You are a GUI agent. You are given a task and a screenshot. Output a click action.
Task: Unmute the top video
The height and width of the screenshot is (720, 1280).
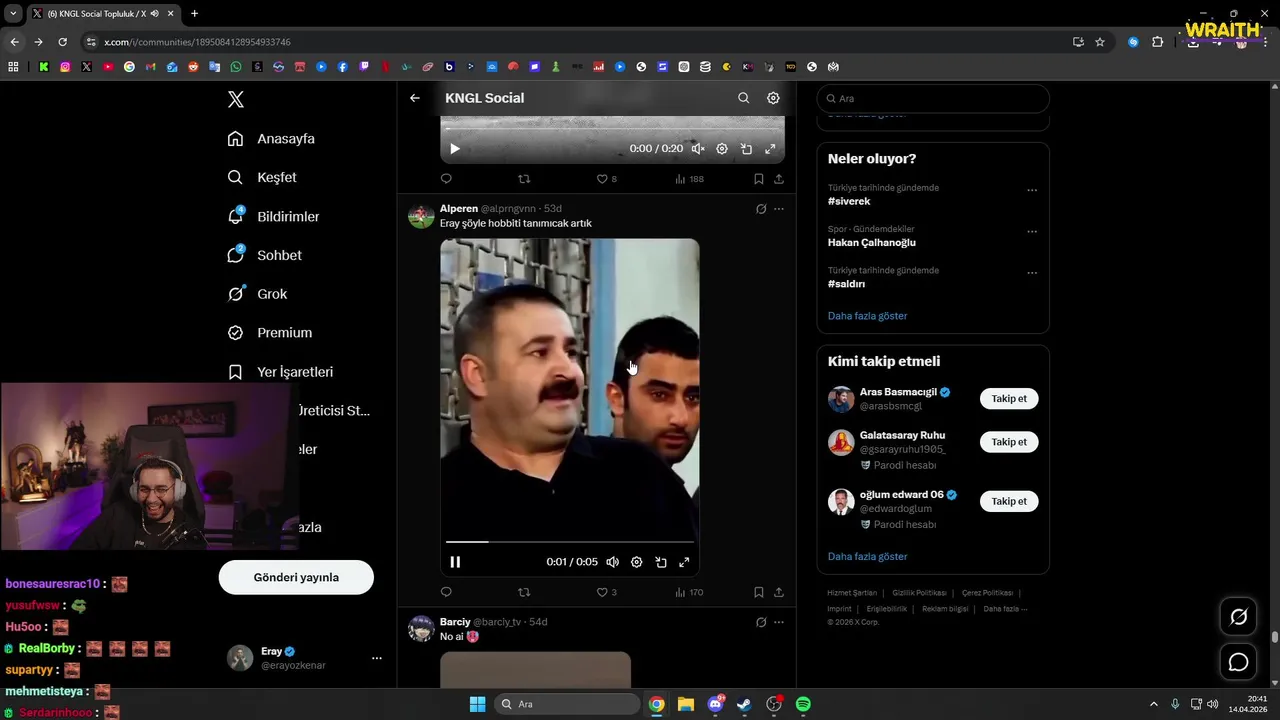tap(698, 149)
